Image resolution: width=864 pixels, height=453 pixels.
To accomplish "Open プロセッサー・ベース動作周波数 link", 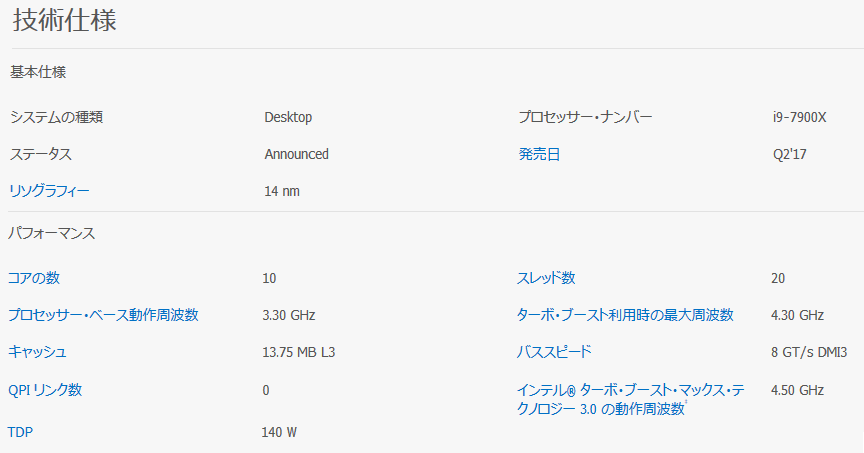I will (x=103, y=315).
